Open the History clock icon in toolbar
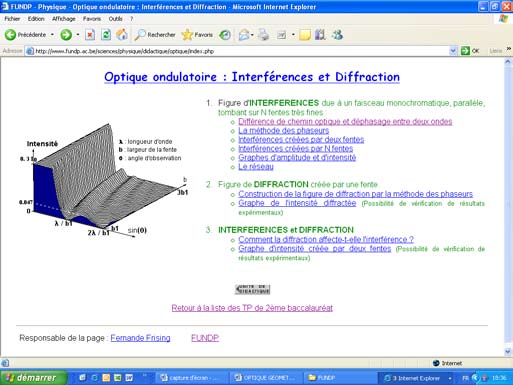 pos(225,35)
